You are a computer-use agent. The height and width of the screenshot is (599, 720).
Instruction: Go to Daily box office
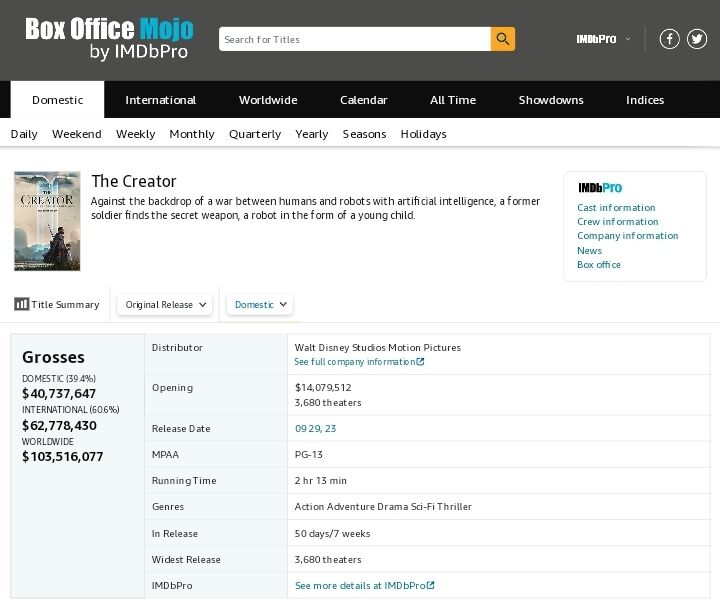click(x=24, y=134)
